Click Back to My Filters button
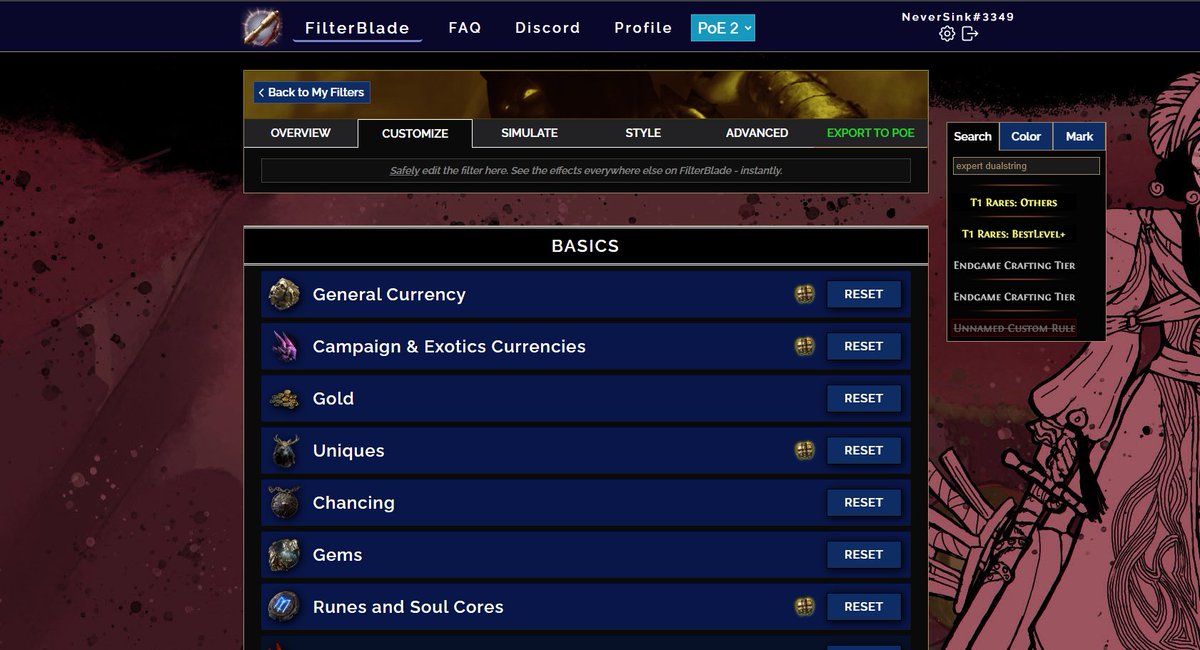 312,92
